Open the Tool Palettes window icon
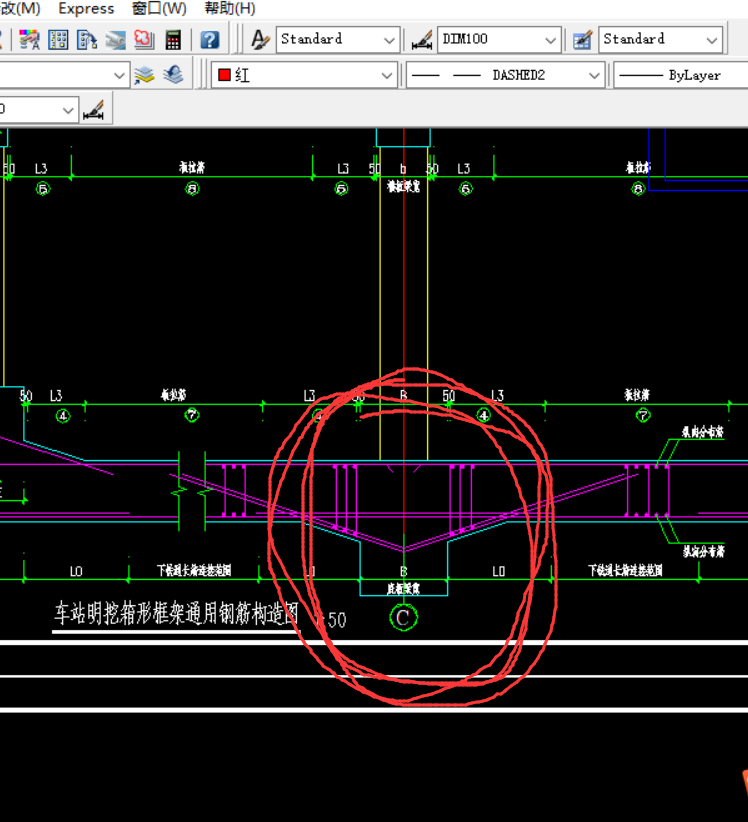748x822 pixels. [x=87, y=40]
